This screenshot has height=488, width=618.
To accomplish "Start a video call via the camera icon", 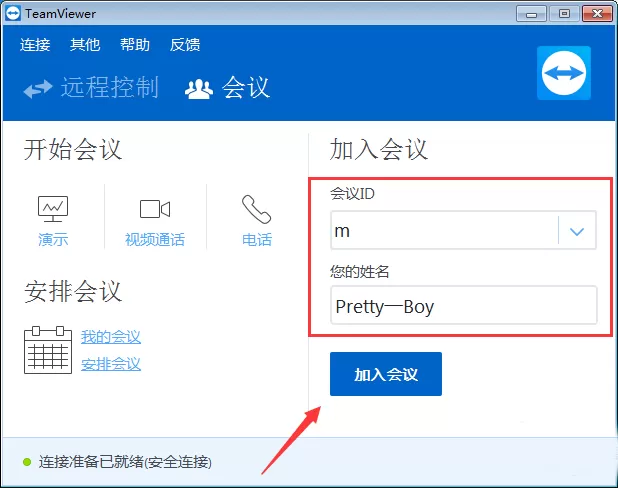I will coord(155,209).
